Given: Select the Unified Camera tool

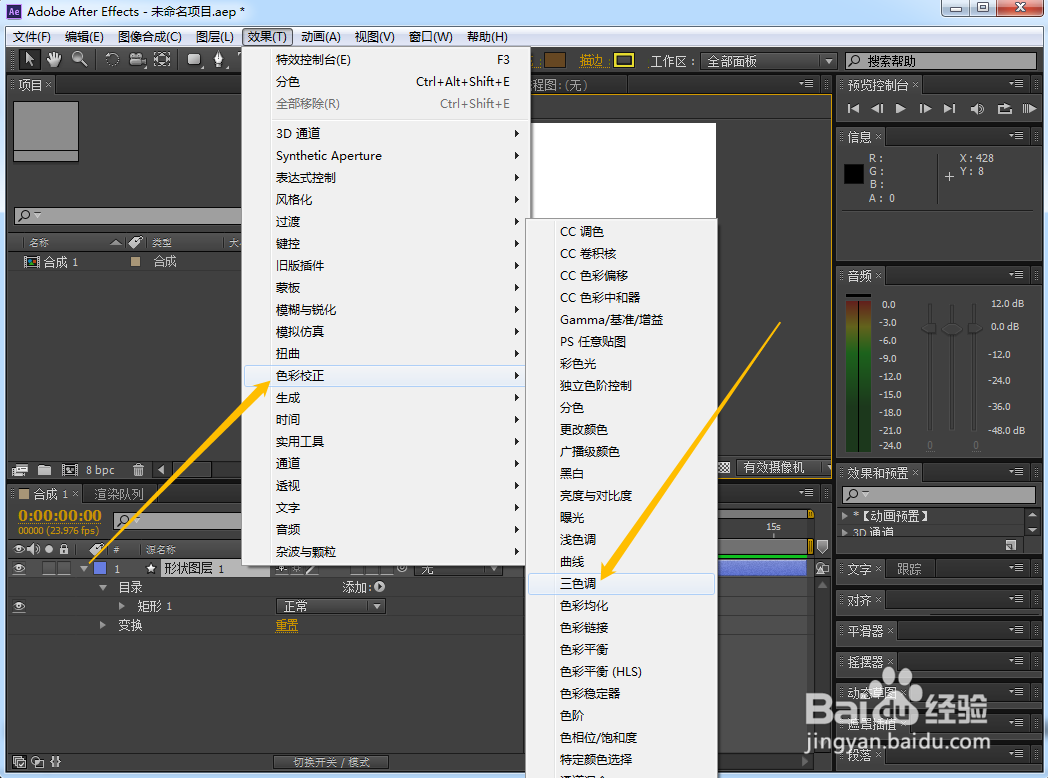Looking at the screenshot, I should 137,59.
